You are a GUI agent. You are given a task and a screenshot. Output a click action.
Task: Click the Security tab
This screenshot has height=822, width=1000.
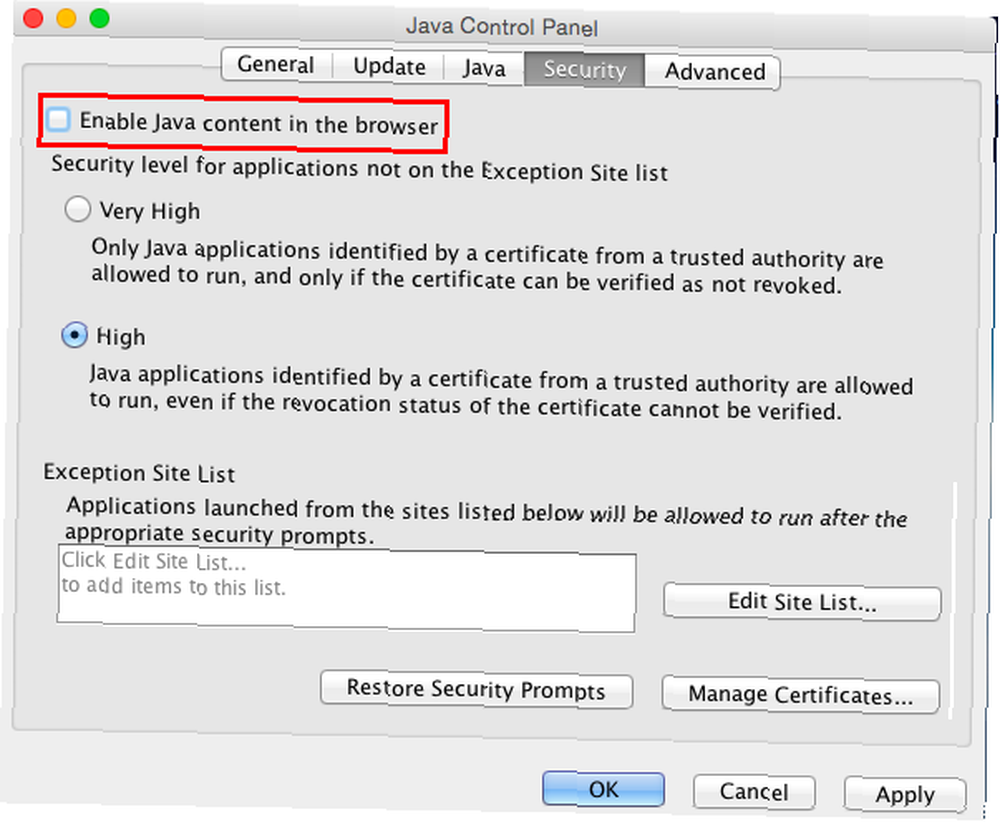[x=584, y=70]
